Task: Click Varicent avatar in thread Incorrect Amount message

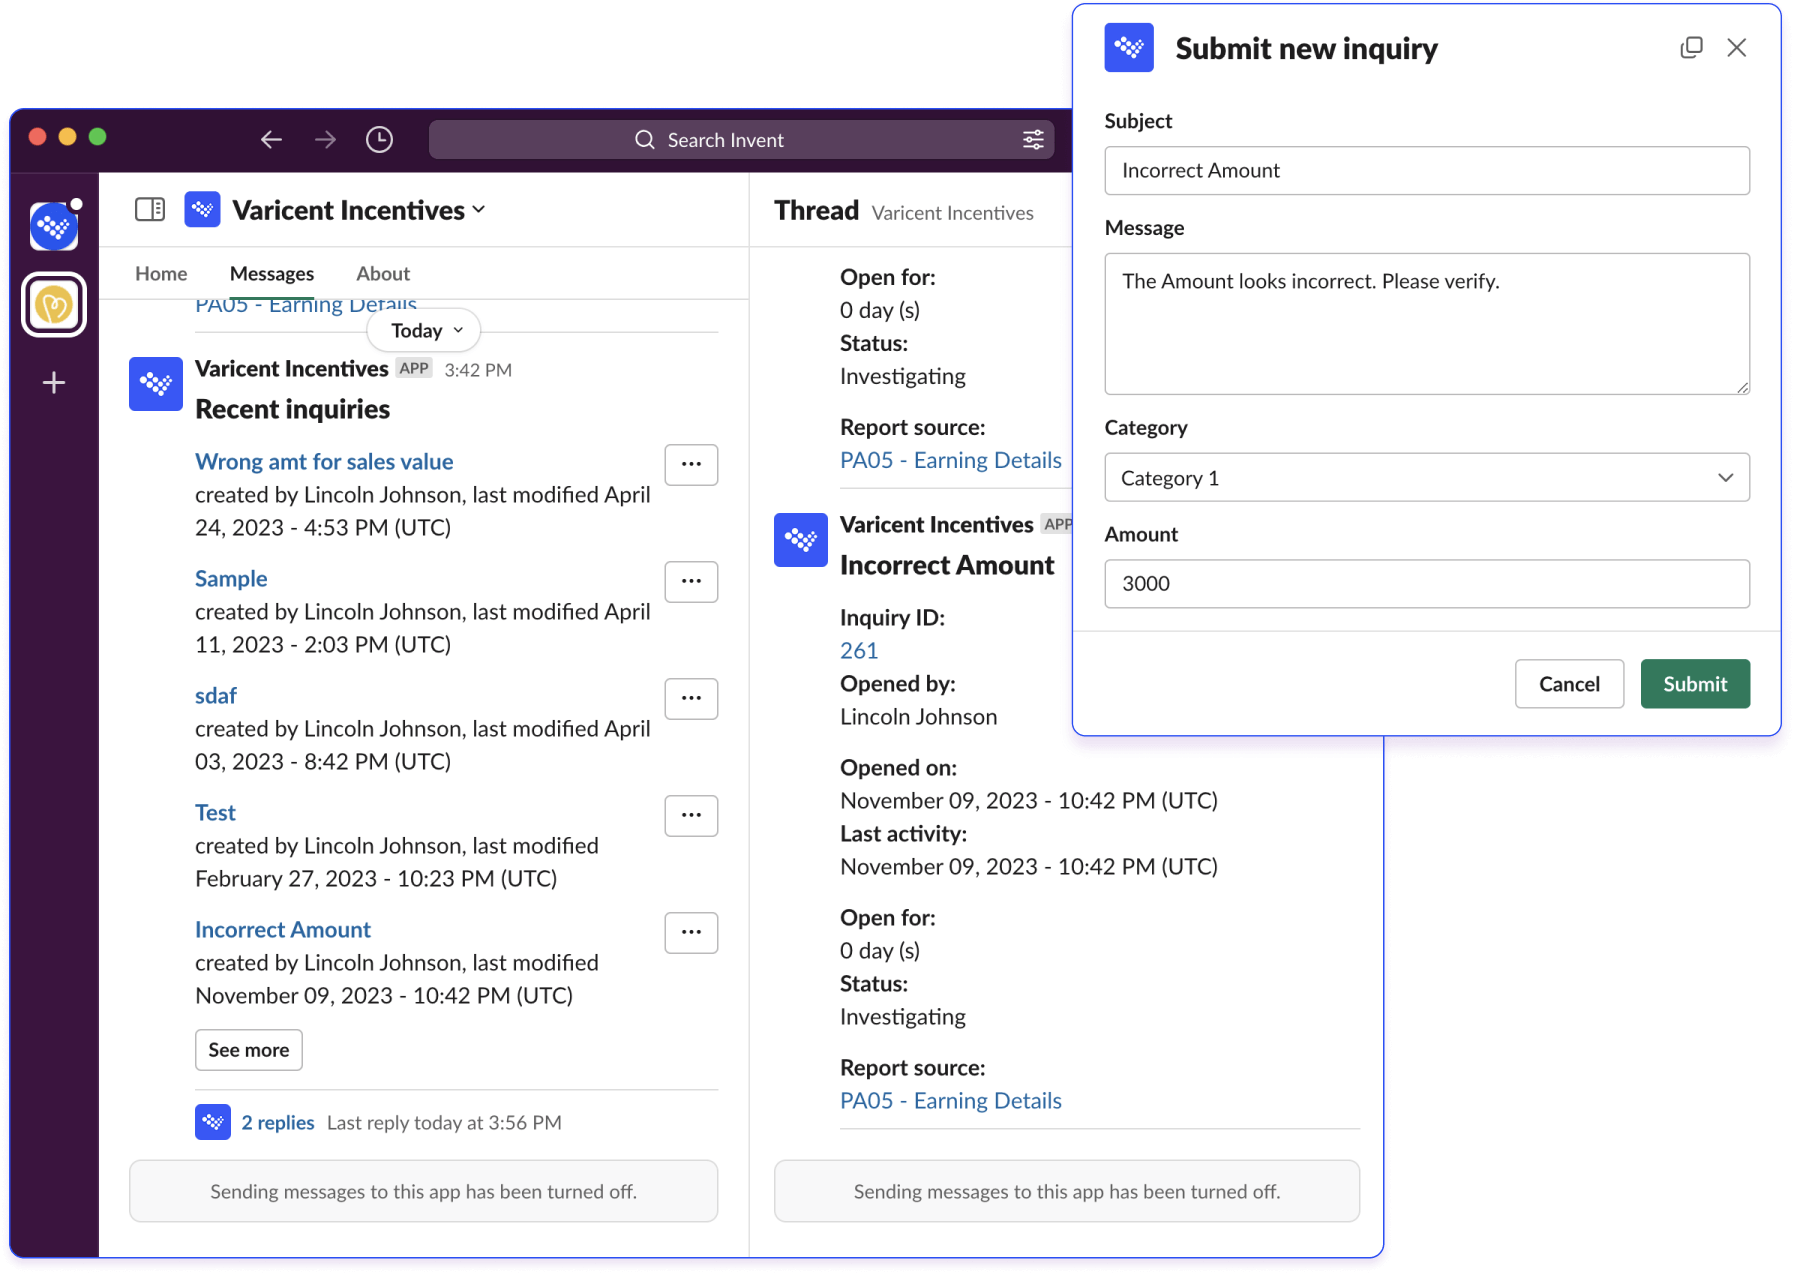Action: (801, 540)
